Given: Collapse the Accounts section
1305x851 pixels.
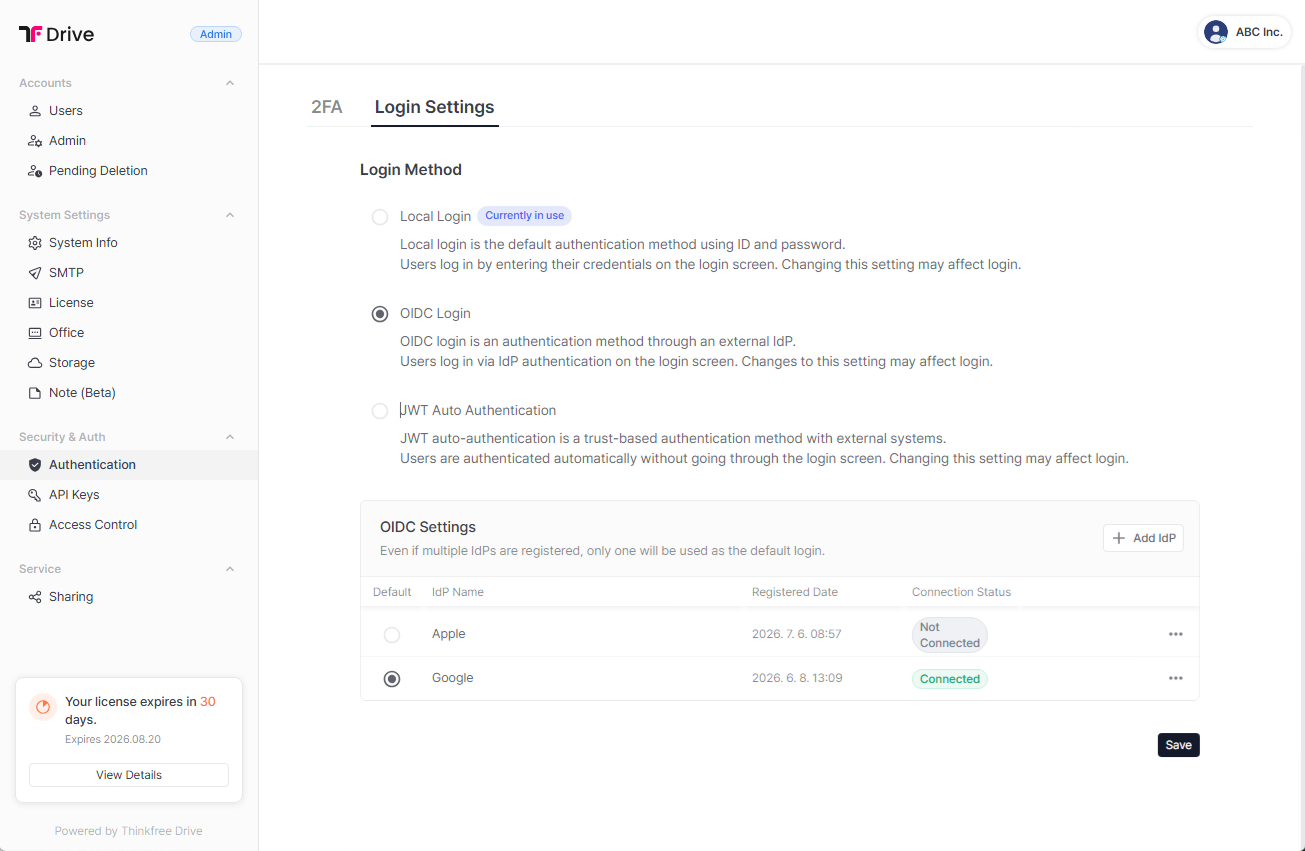Looking at the screenshot, I should tap(230, 83).
